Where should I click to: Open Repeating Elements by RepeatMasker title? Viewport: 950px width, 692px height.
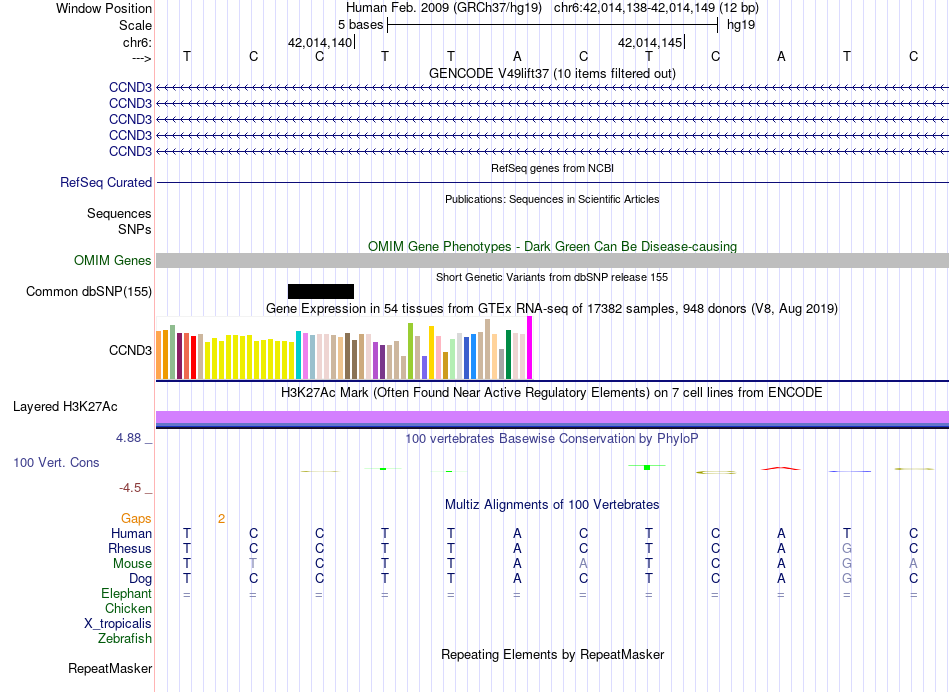[552, 654]
